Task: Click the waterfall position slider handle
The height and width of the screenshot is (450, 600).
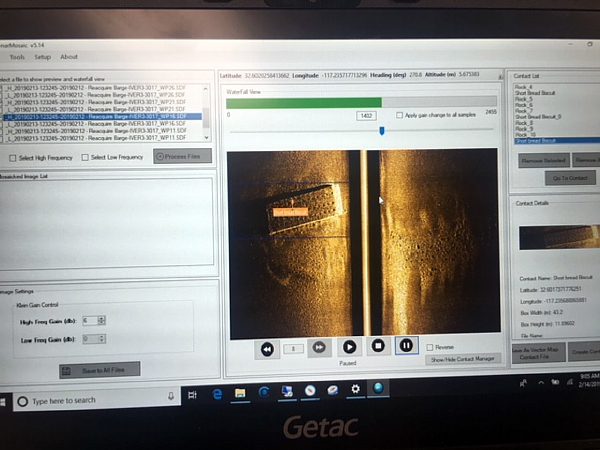Action: click(x=382, y=131)
